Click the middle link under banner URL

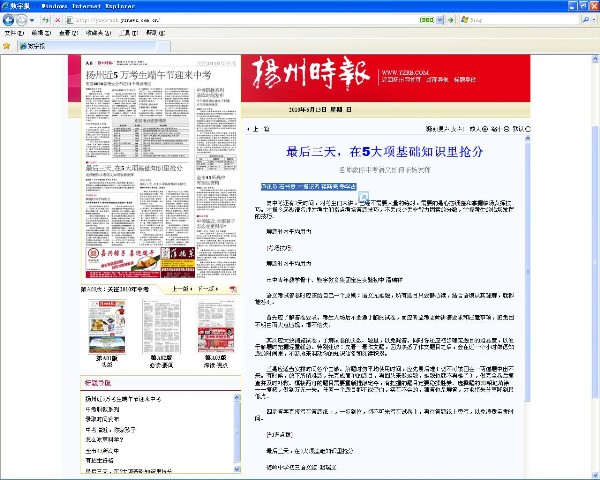point(437,80)
